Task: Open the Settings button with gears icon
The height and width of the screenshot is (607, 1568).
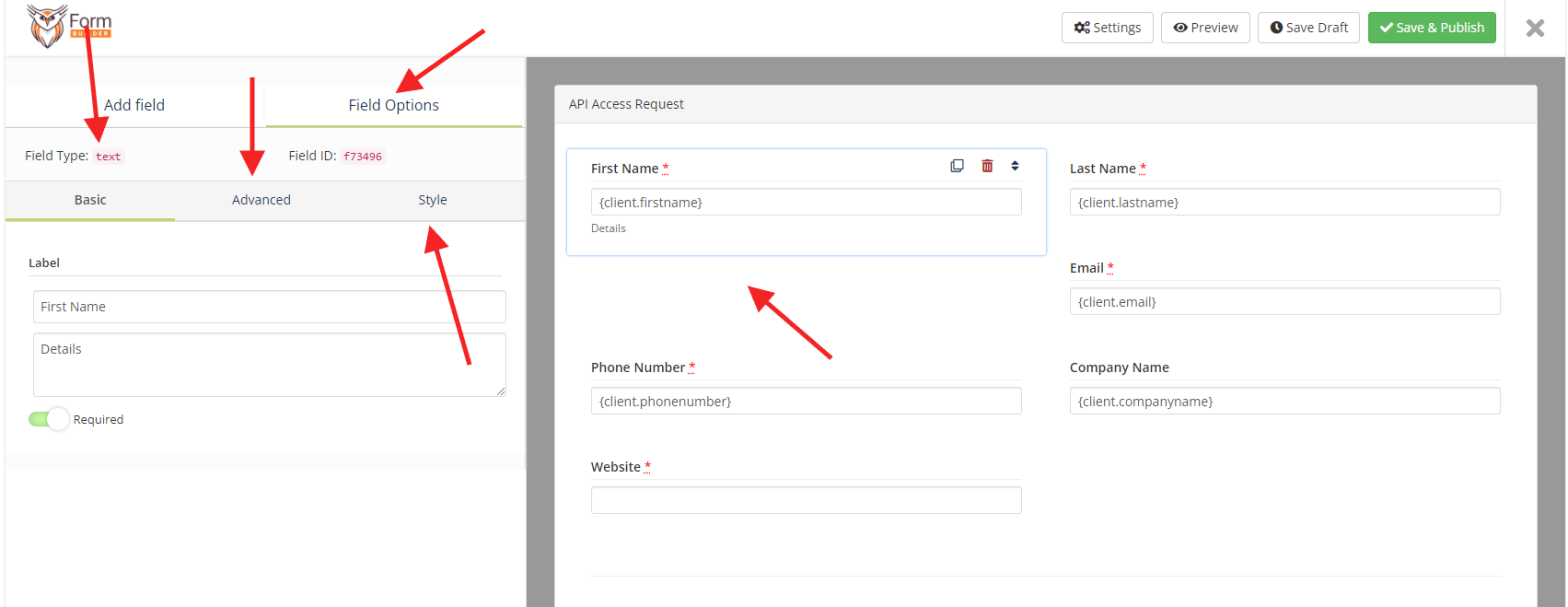Action: pos(1107,28)
